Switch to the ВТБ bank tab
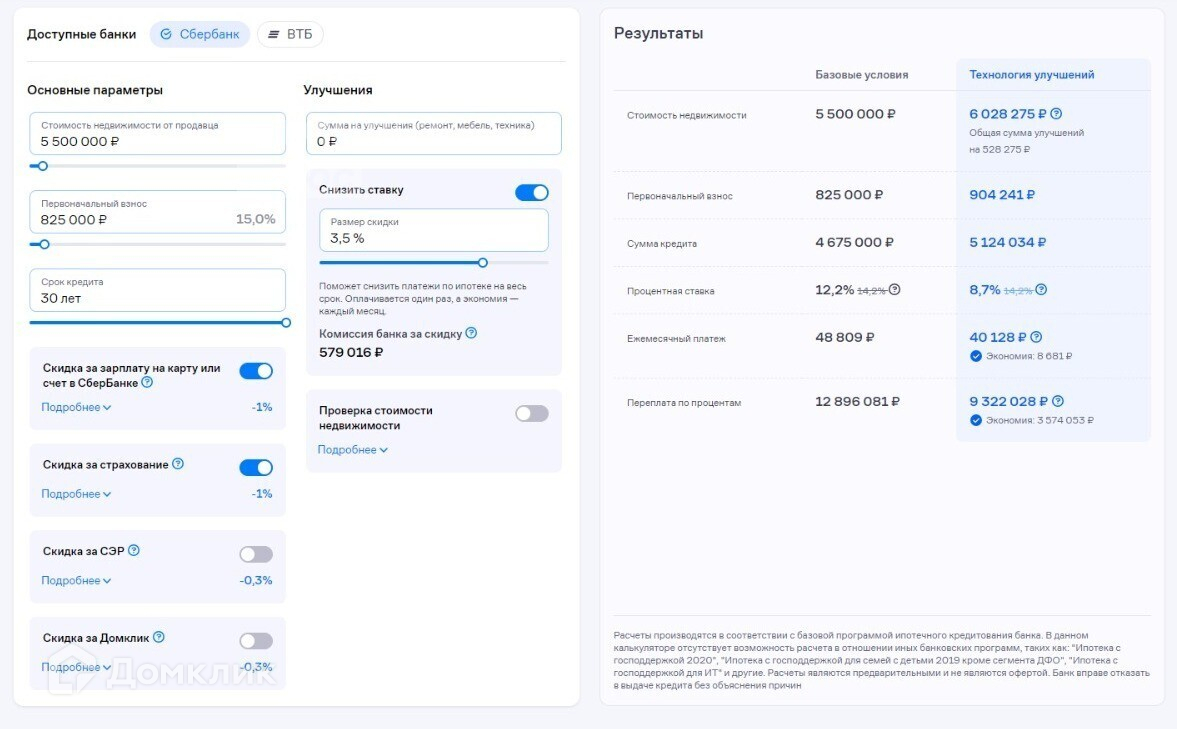This screenshot has height=729, width=1177. coord(290,34)
